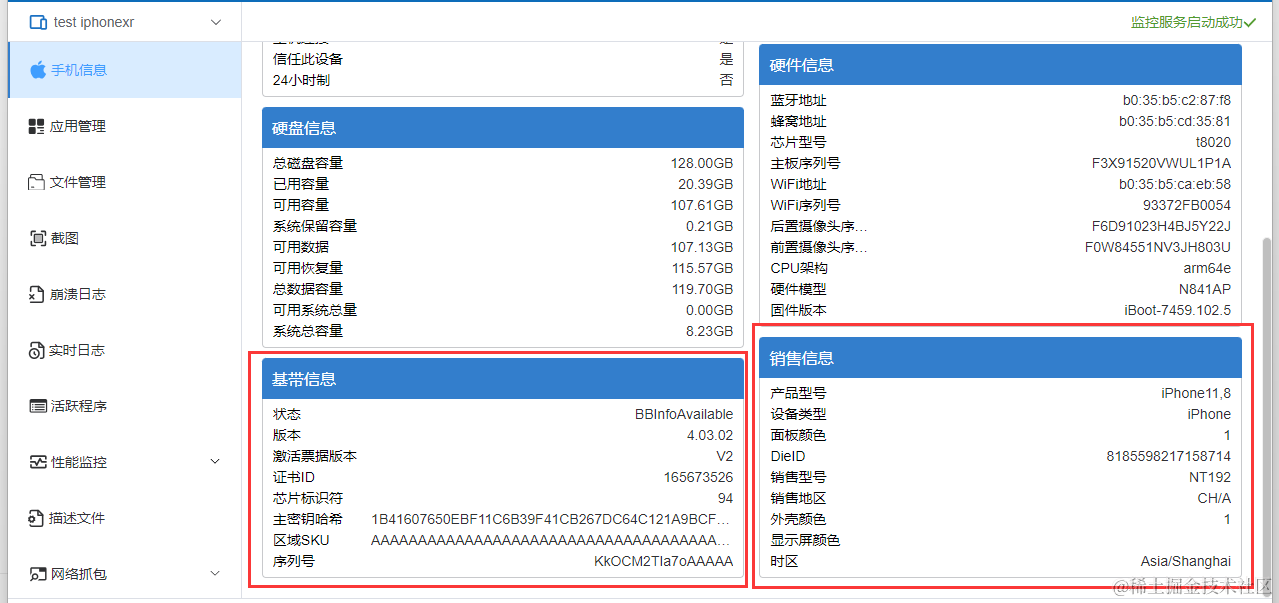
Task: Click the 文件管理 folder icon
Action: coord(37,182)
